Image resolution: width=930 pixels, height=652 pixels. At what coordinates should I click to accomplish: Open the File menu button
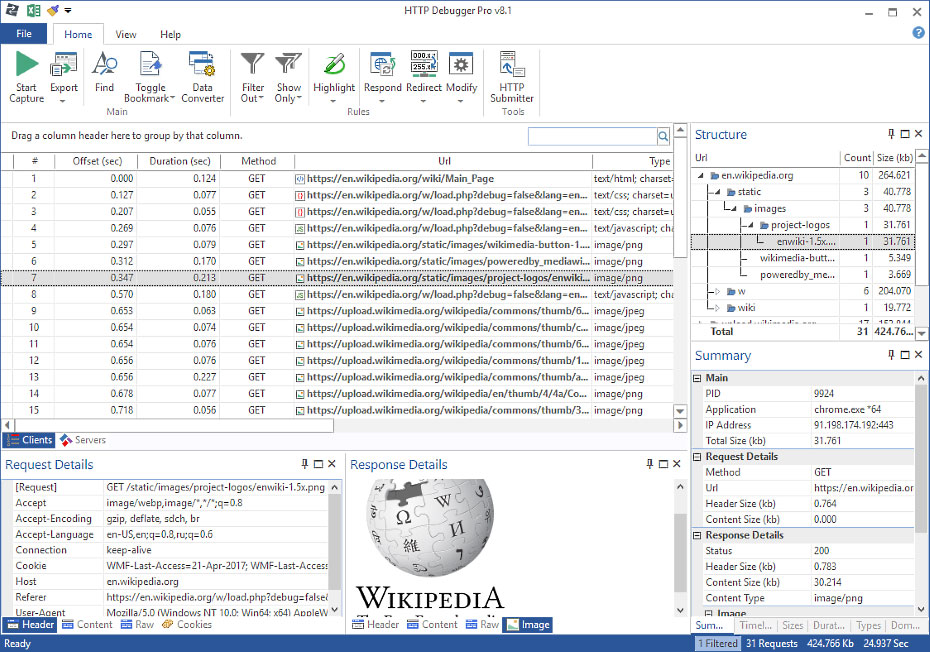pyautogui.click(x=24, y=34)
